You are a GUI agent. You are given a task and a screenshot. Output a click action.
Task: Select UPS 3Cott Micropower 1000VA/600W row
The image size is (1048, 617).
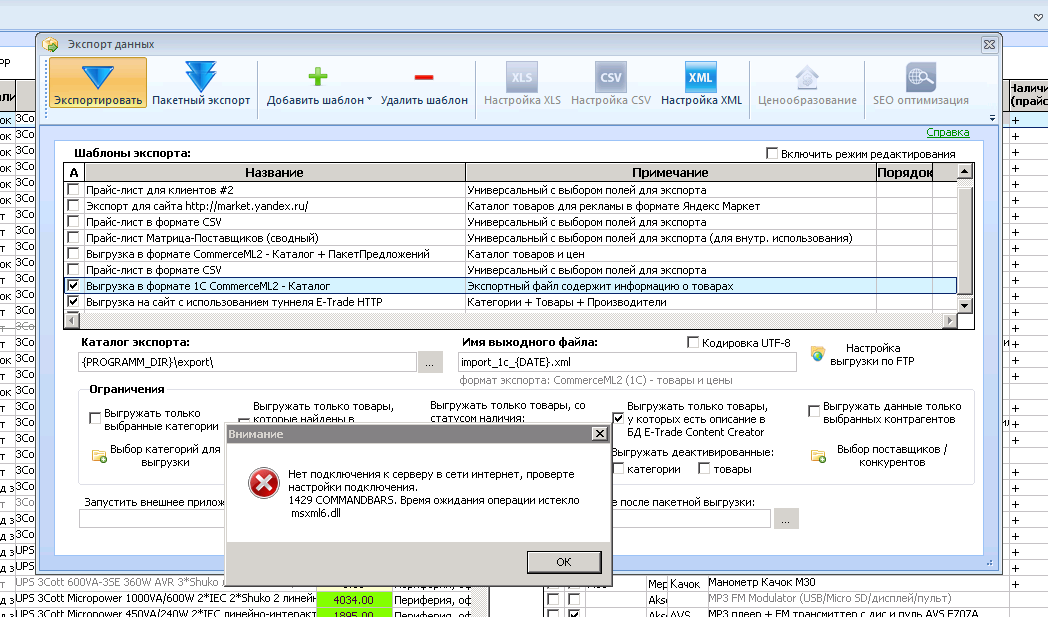(x=164, y=598)
